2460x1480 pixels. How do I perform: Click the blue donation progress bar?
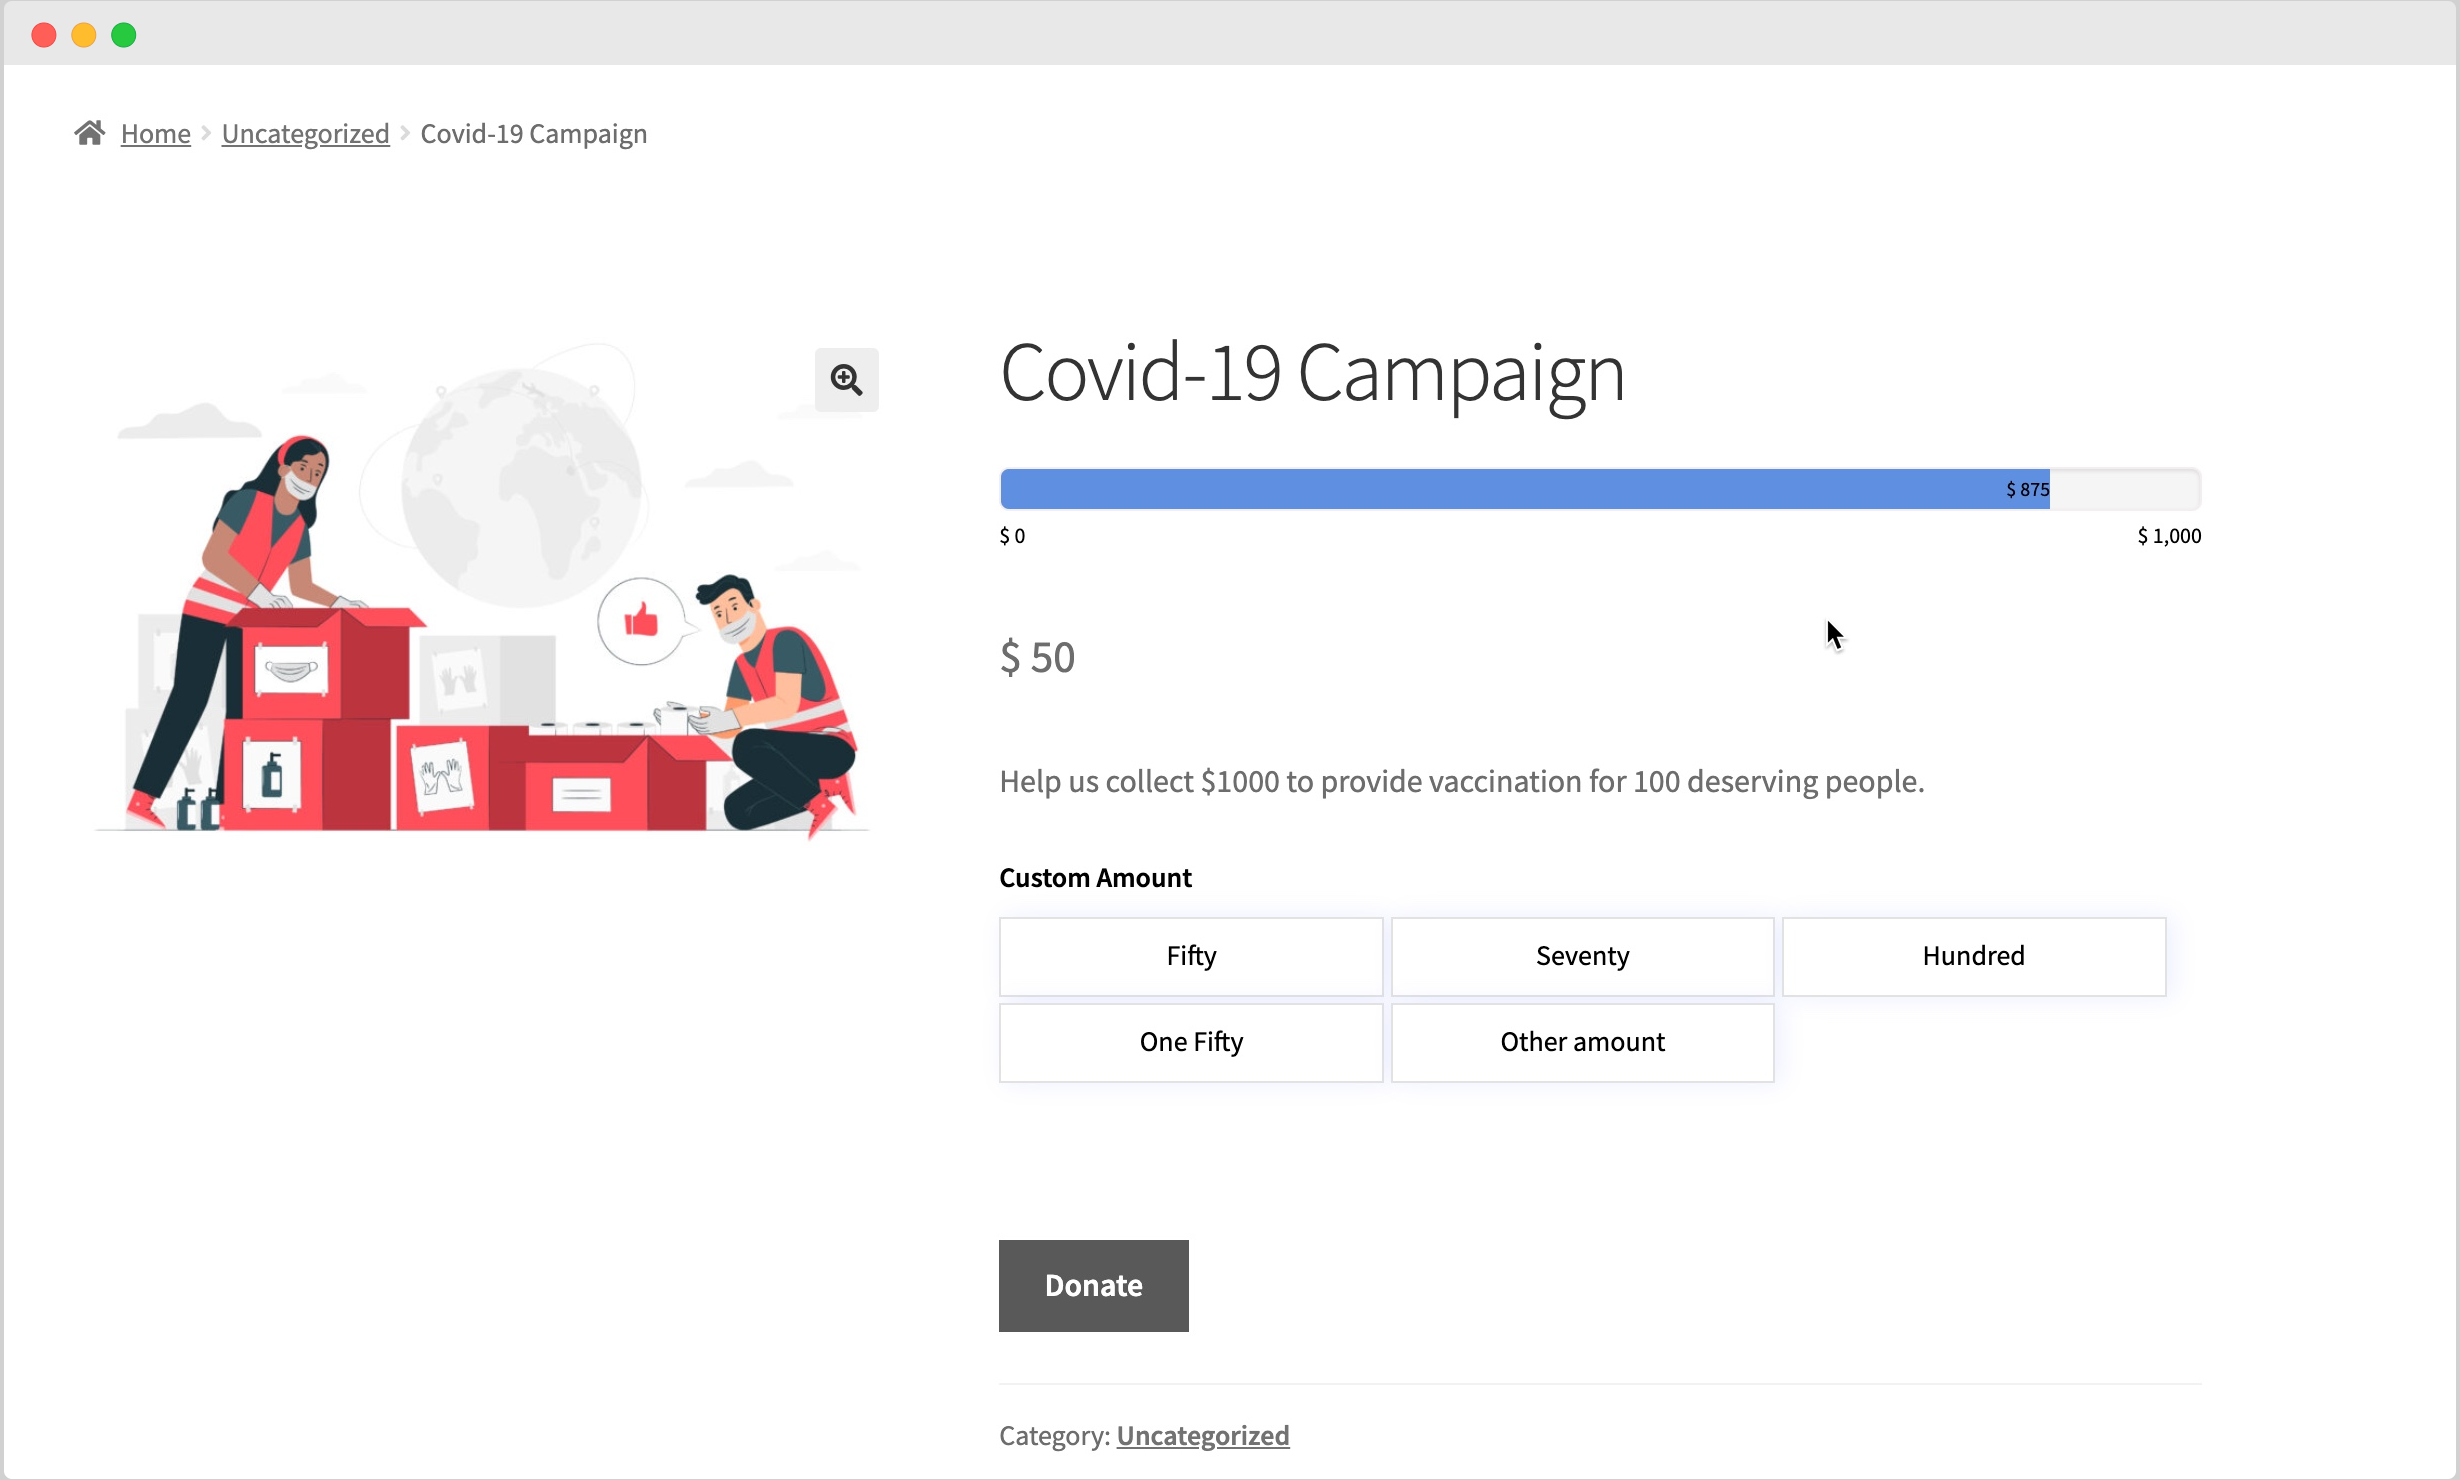click(1500, 489)
